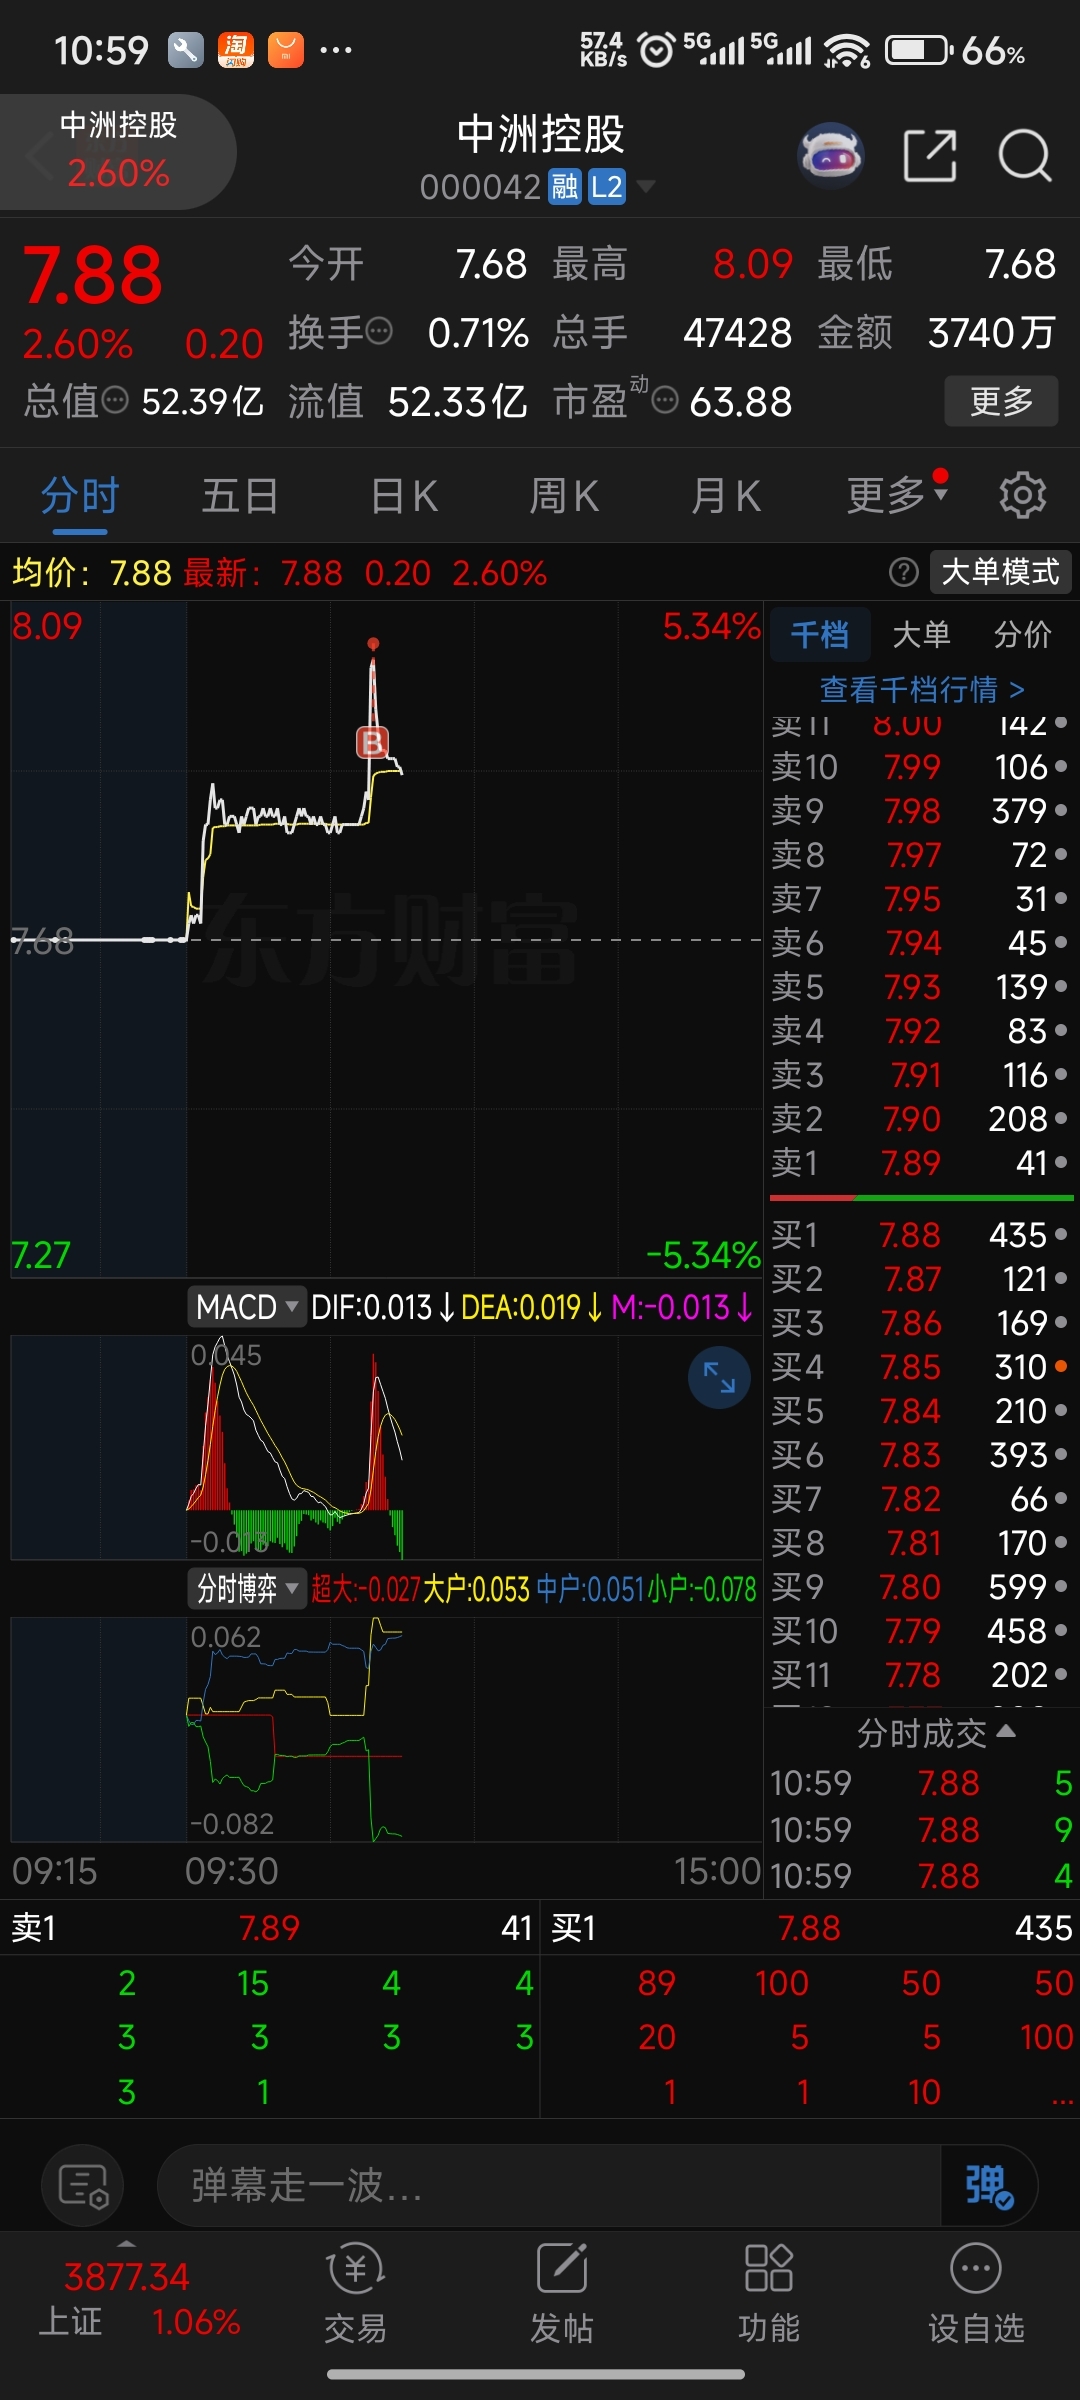The image size is (1080, 2400).
Task: Tap the B buy marker on chart
Action: tap(372, 742)
